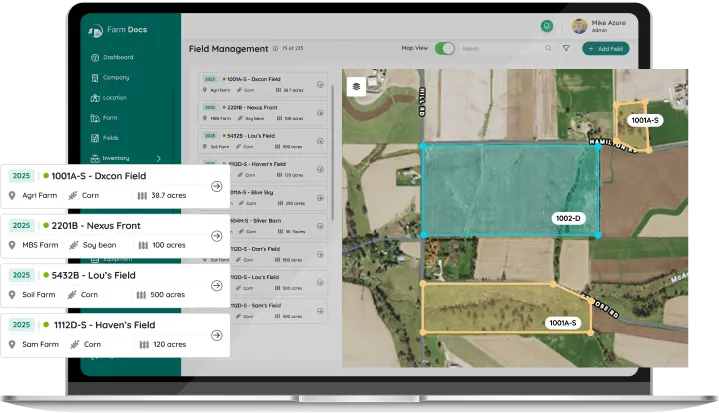The height and width of the screenshot is (413, 719).
Task: Click the field list scrollbar
Action: tap(334, 150)
